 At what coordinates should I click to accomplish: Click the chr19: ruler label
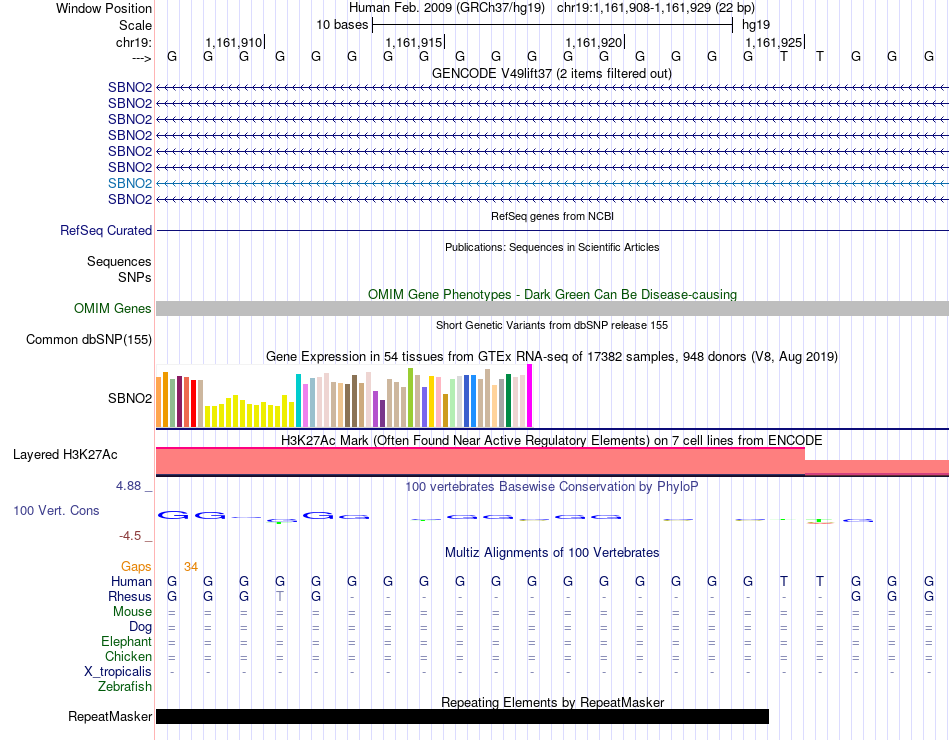[x=134, y=42]
